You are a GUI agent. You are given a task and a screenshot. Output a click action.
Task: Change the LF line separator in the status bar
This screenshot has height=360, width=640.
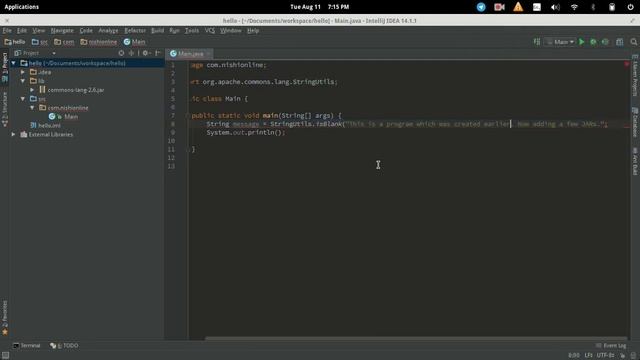coord(588,355)
